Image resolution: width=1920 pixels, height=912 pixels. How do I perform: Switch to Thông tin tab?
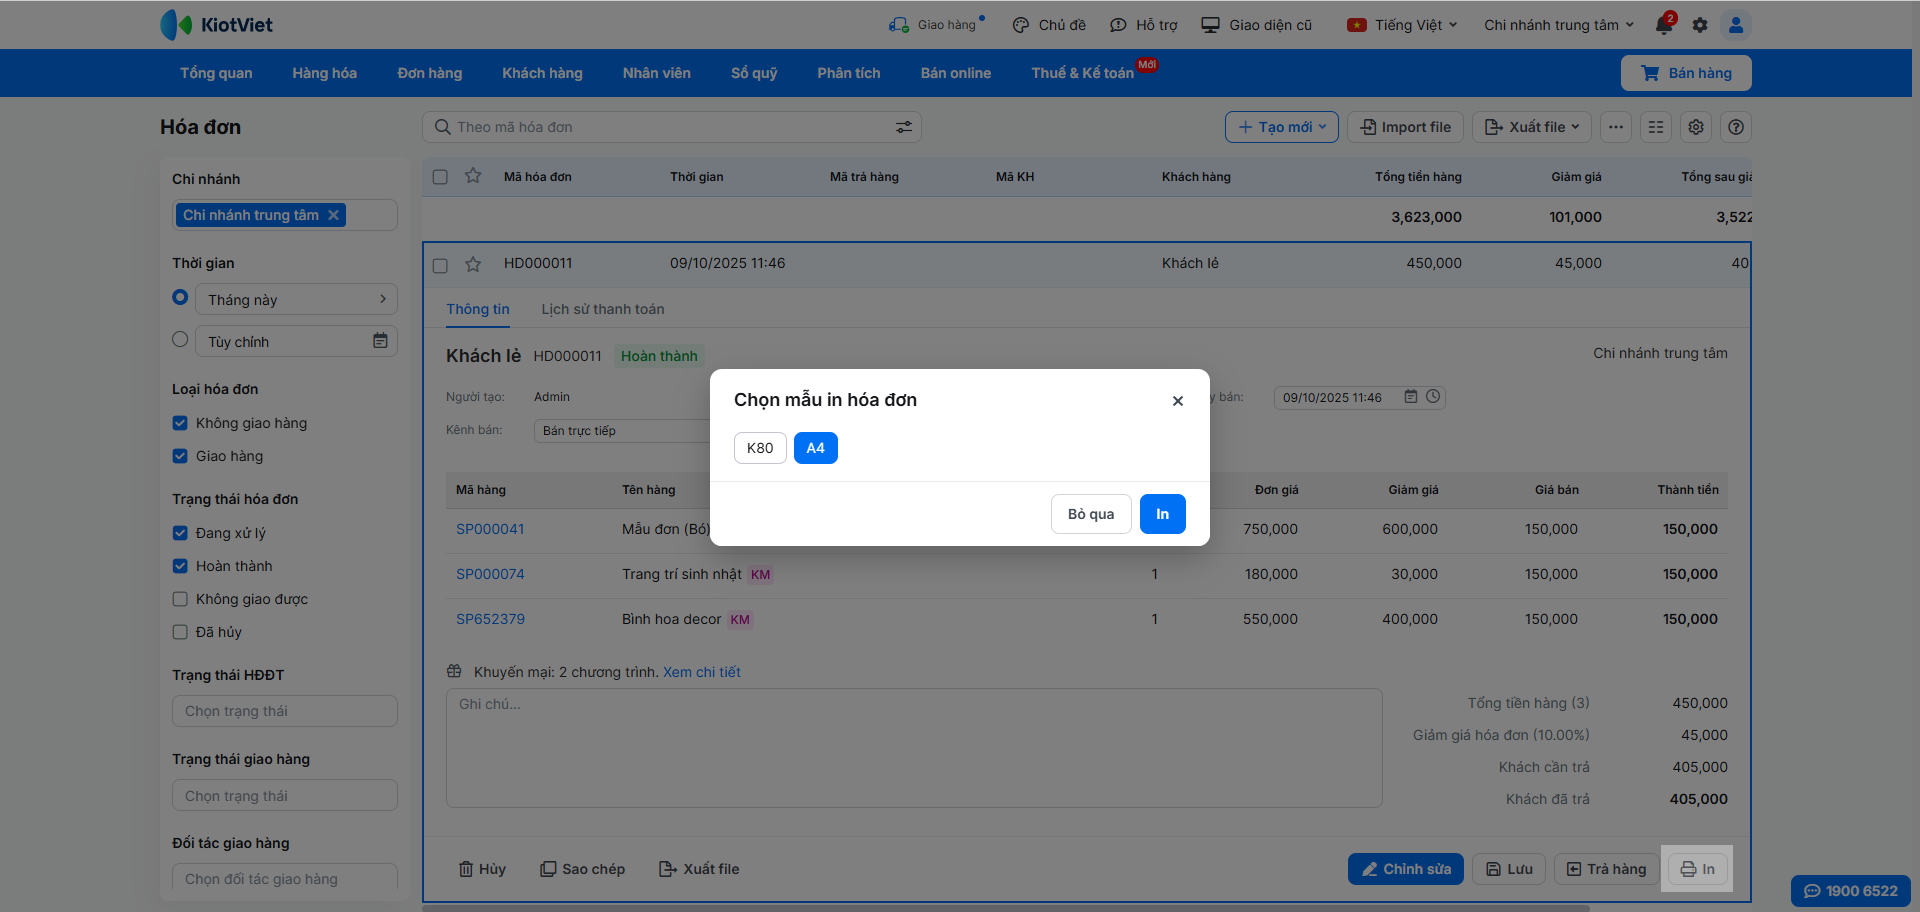click(478, 309)
